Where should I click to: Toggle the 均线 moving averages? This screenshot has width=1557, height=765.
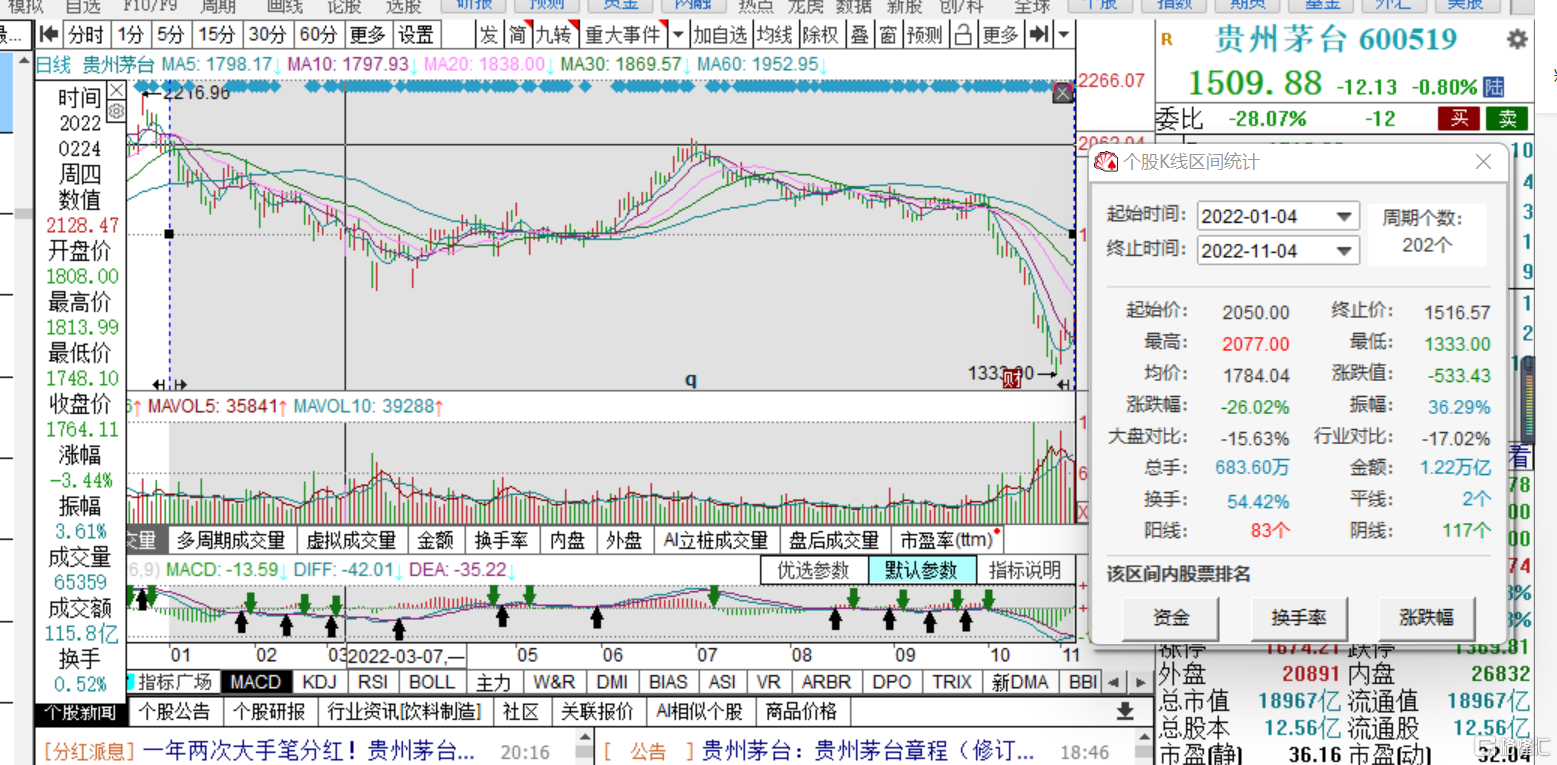[775, 35]
